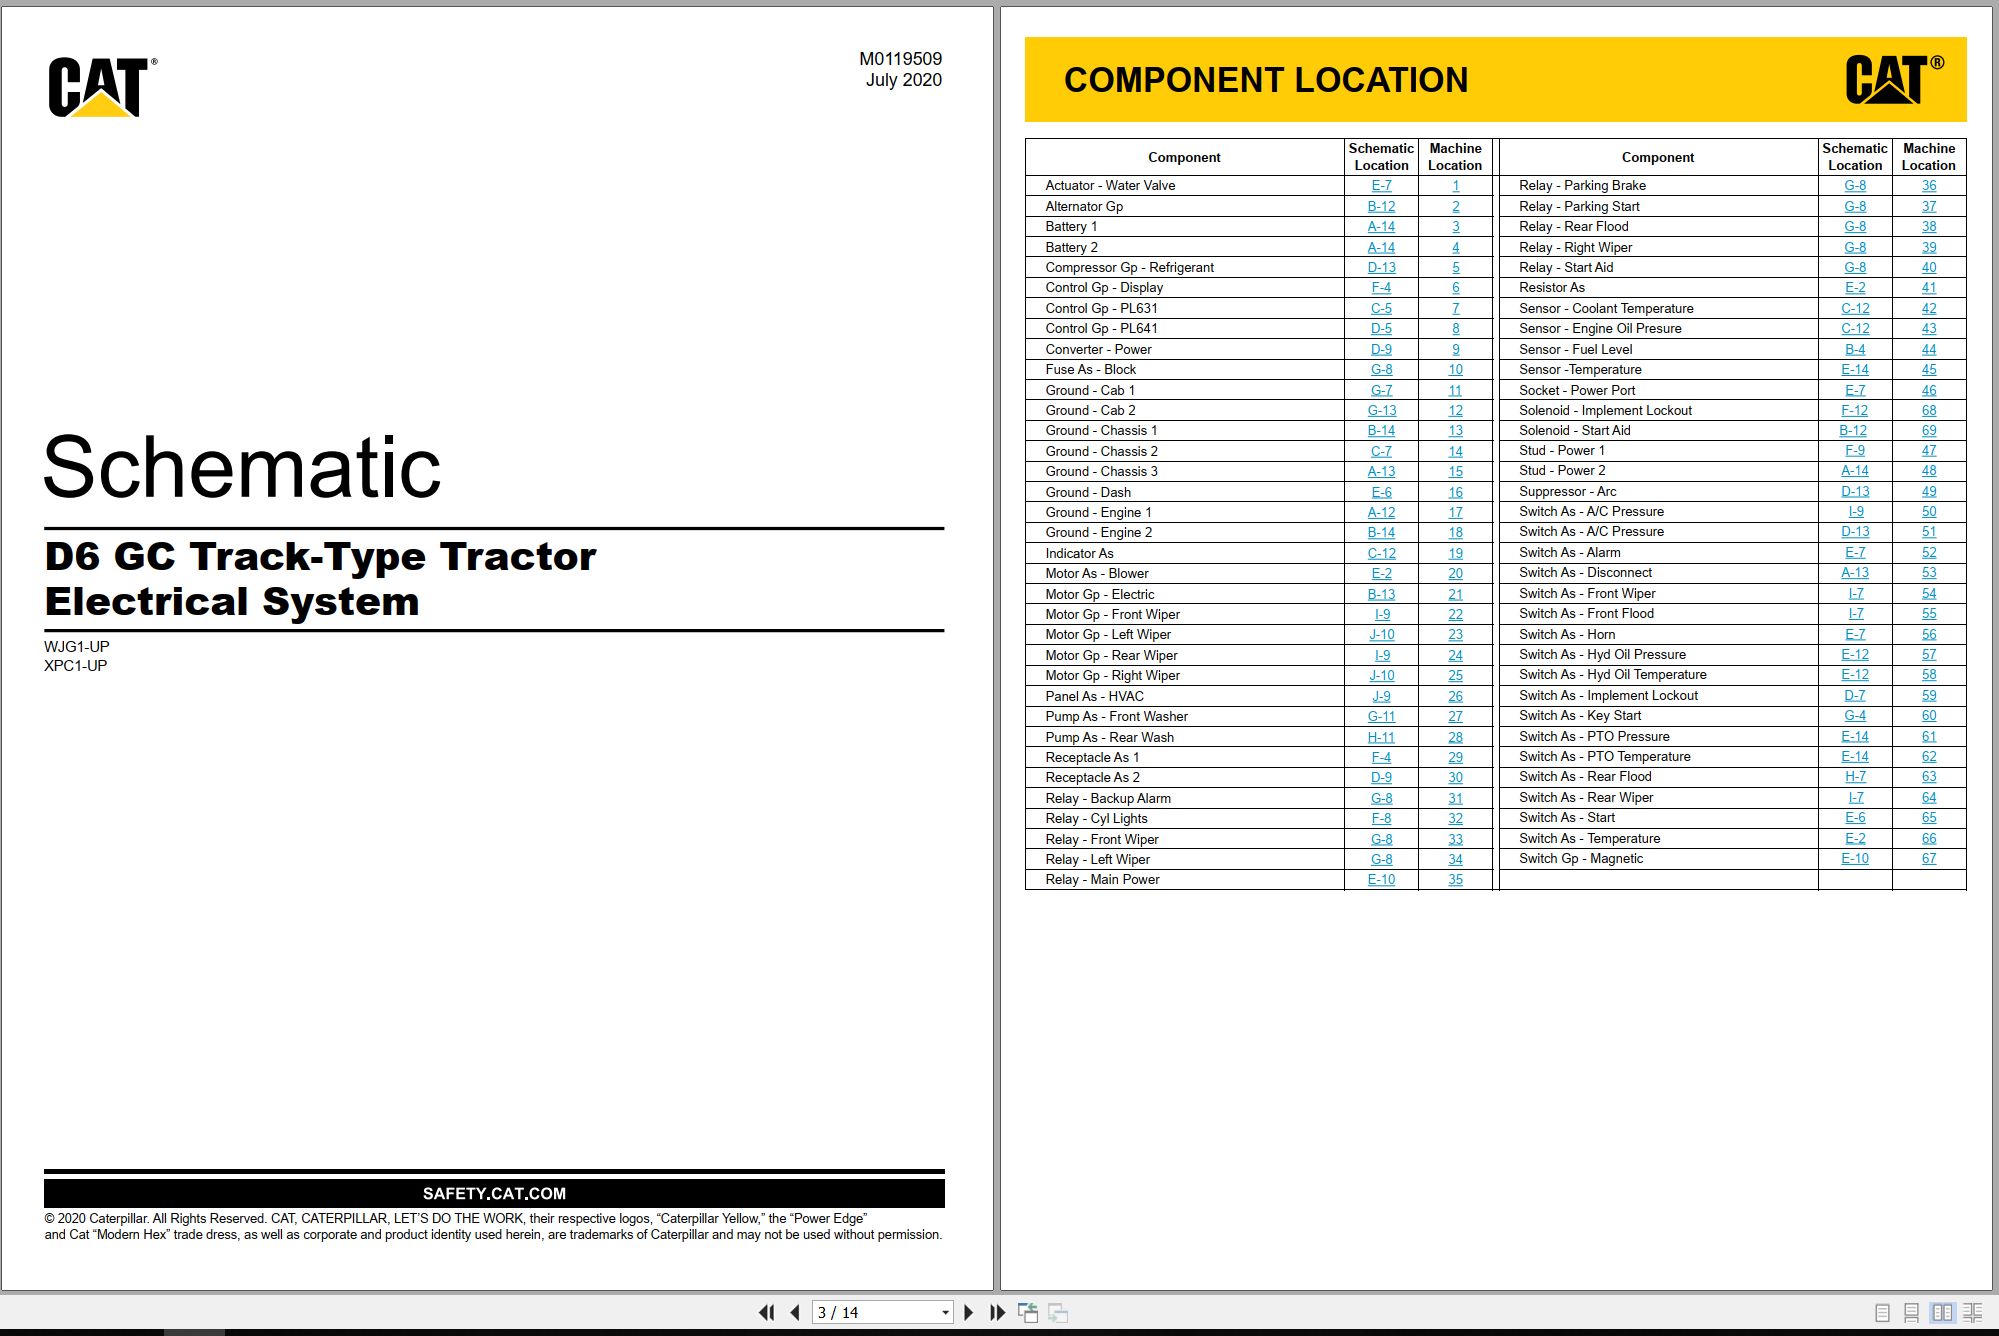The image size is (1999, 1336).
Task: Open schematic B-4 for Sensor Fuel Level
Action: tap(1854, 350)
